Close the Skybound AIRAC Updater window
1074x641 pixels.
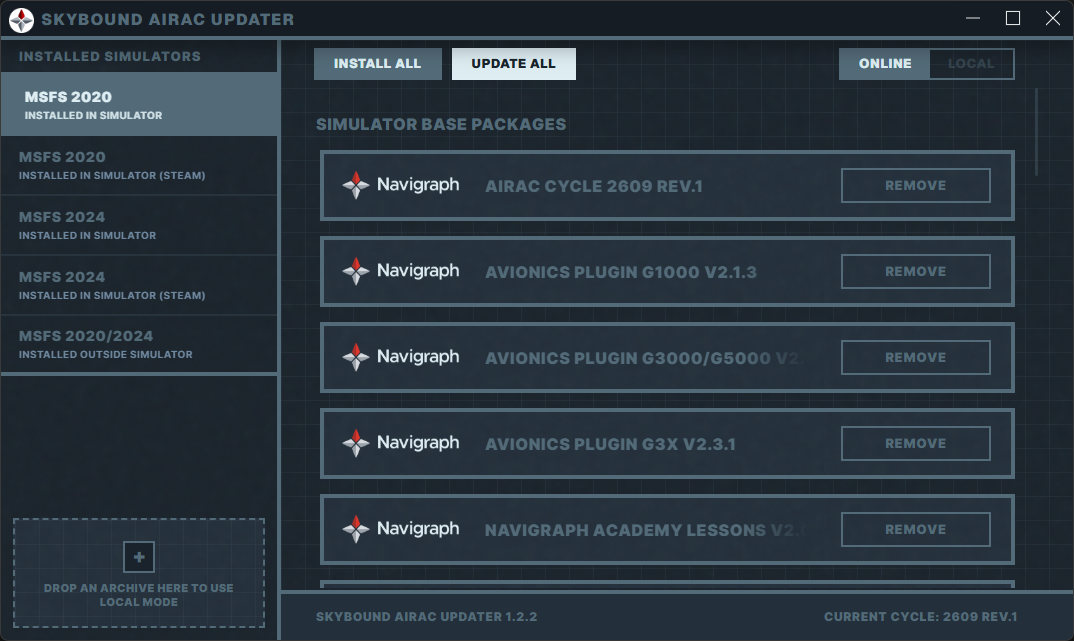[x=1053, y=18]
